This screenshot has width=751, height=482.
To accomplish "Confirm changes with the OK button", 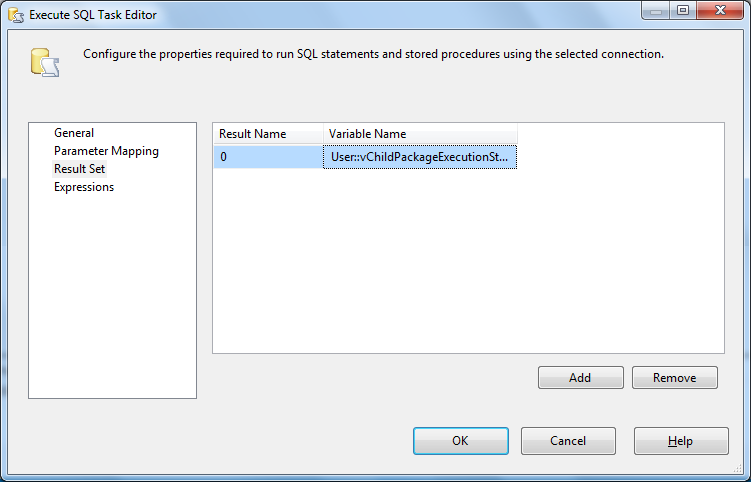I will (461, 441).
